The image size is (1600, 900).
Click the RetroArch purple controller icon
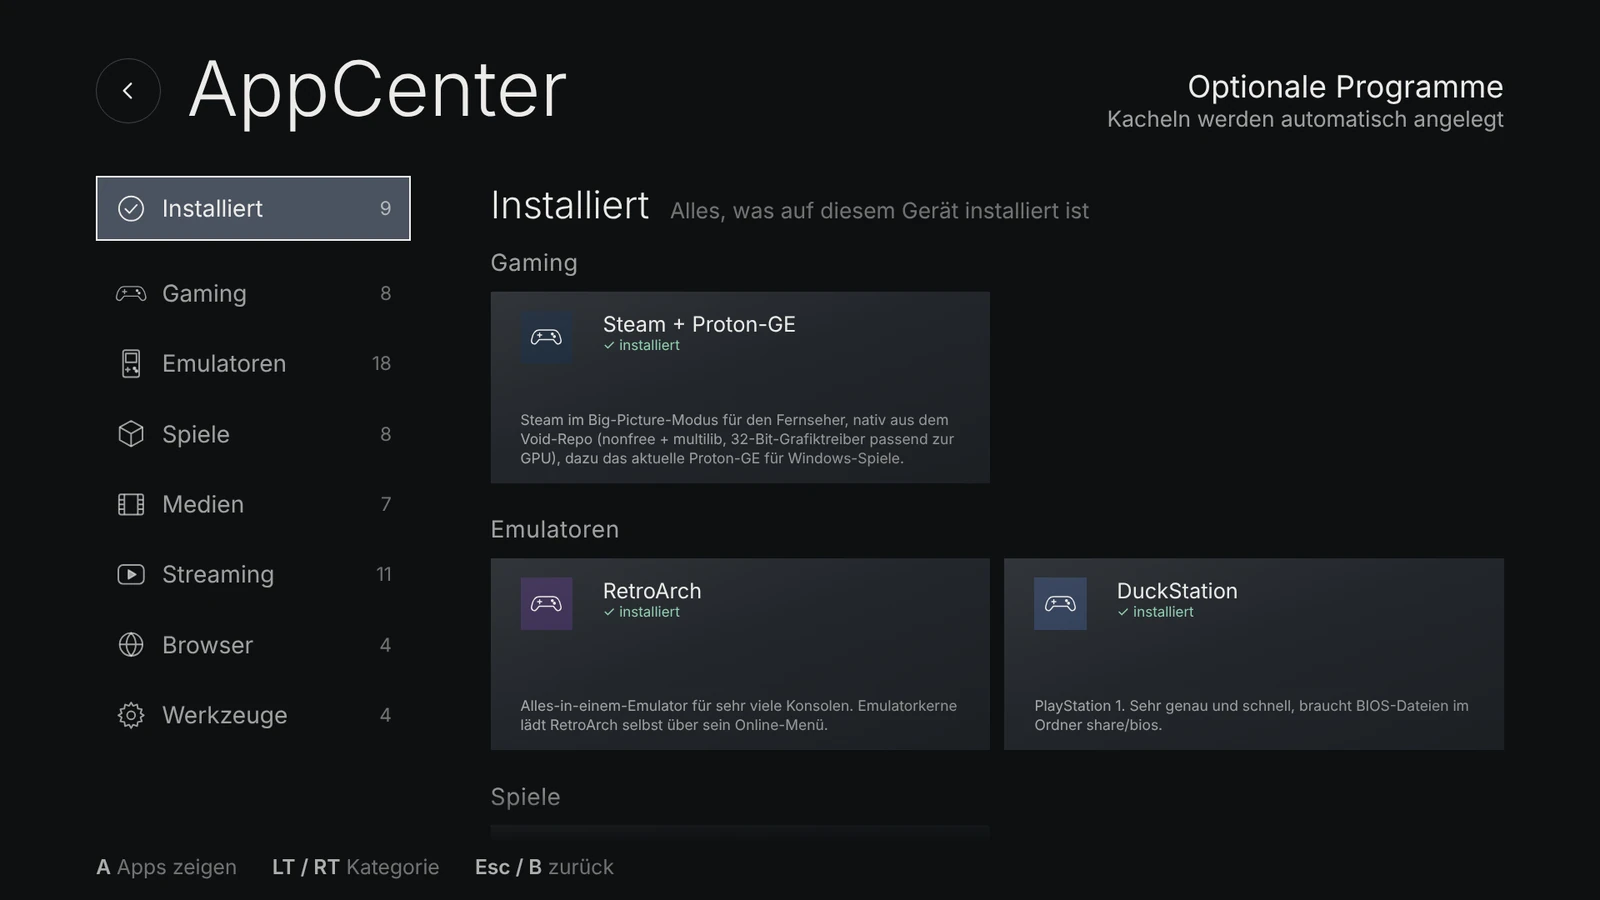coord(546,603)
